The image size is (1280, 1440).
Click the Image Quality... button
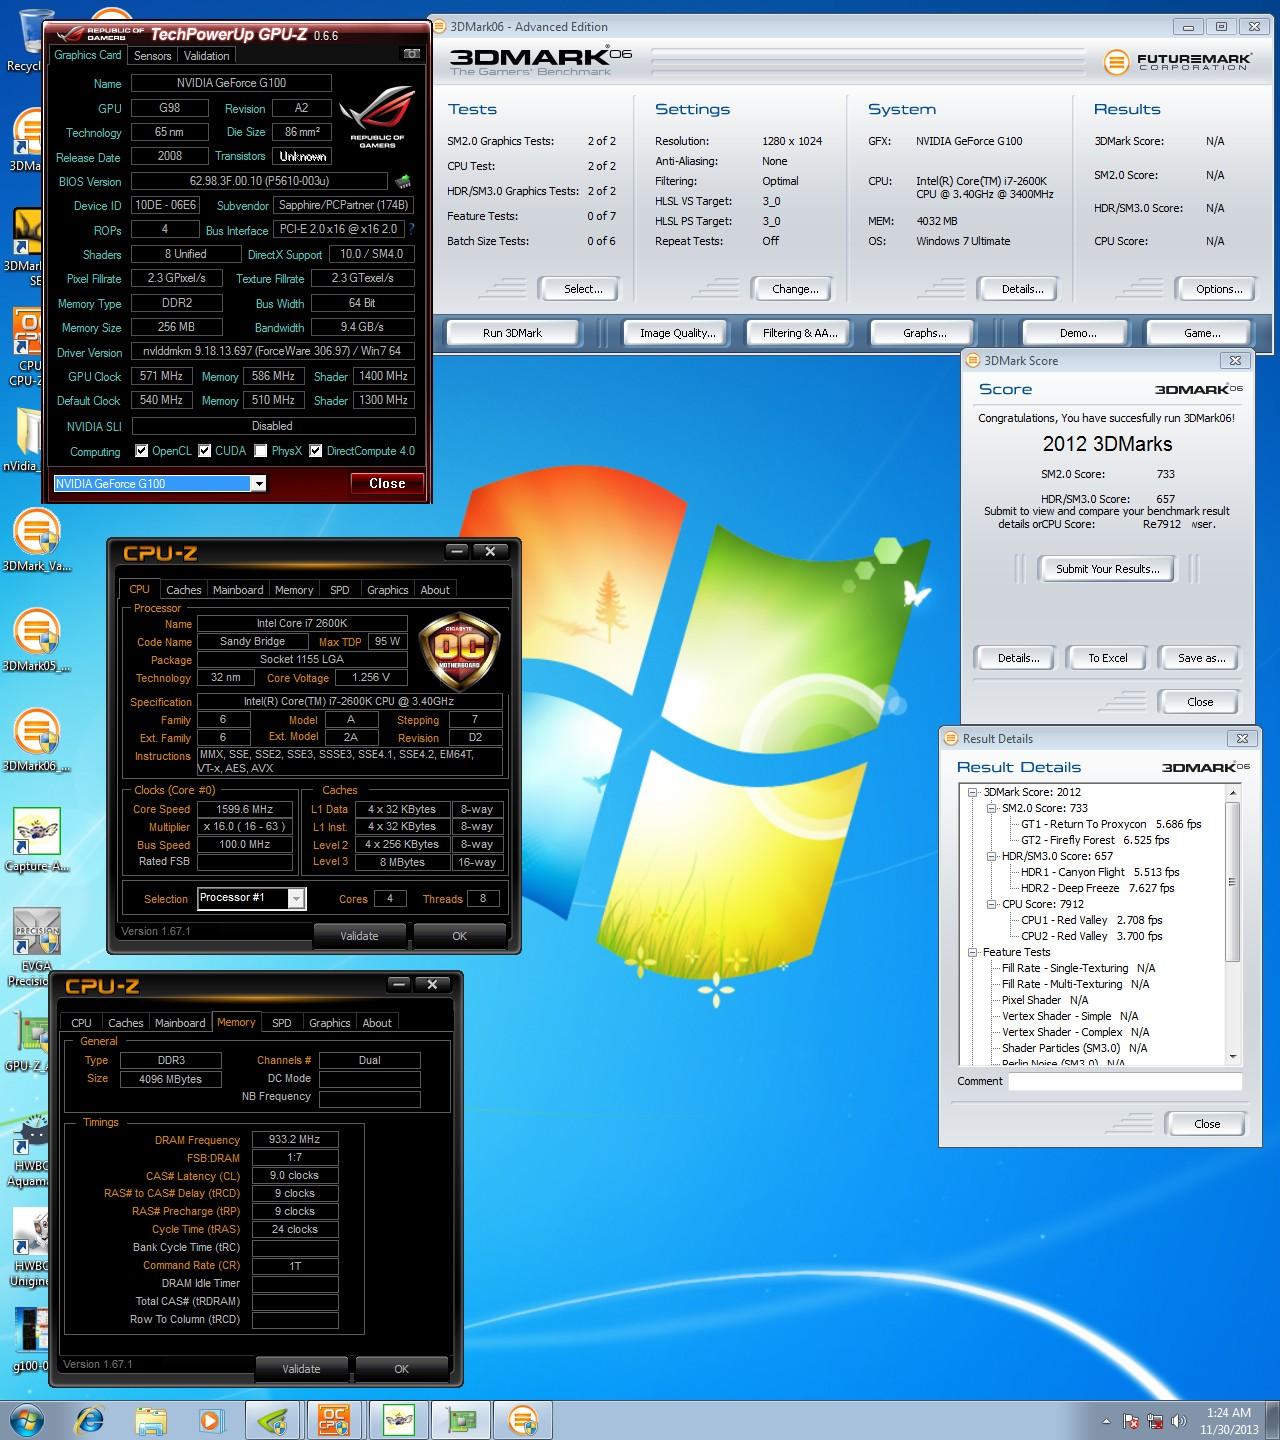coord(678,333)
